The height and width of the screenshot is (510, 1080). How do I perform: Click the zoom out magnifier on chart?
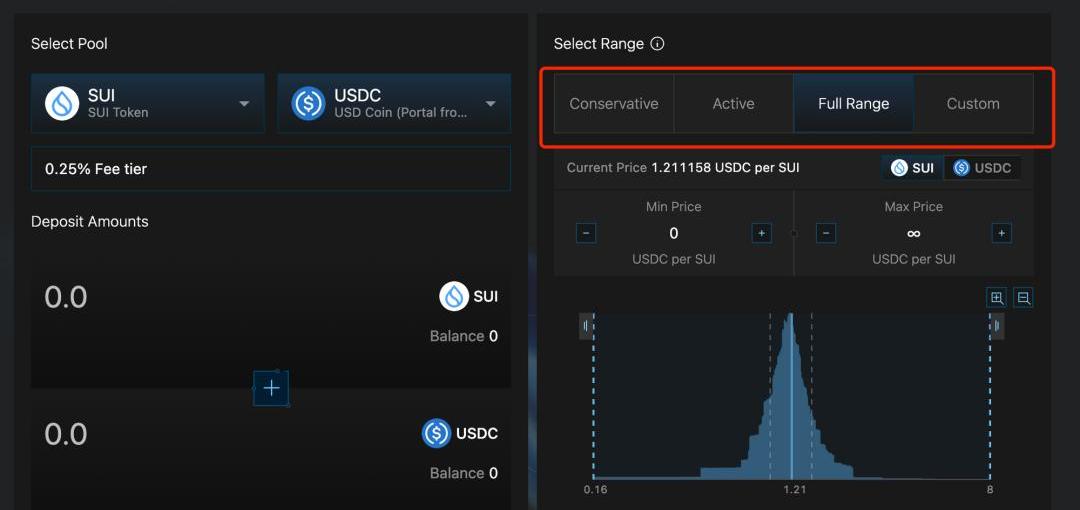[1022, 297]
